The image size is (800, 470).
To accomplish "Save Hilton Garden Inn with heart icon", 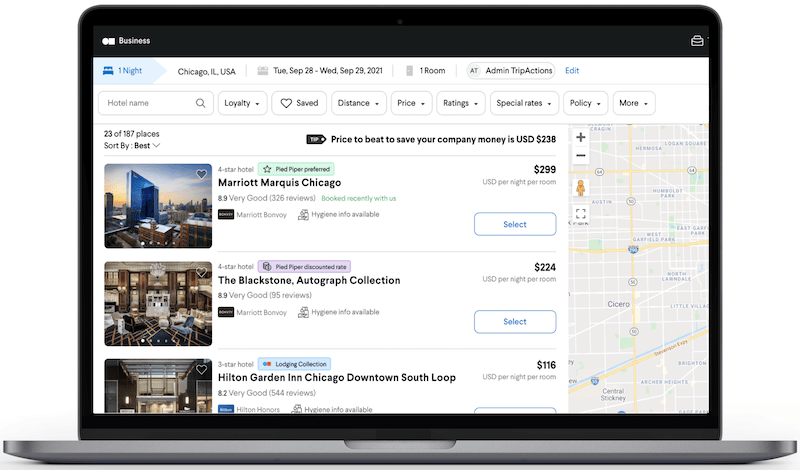I will (x=202, y=369).
